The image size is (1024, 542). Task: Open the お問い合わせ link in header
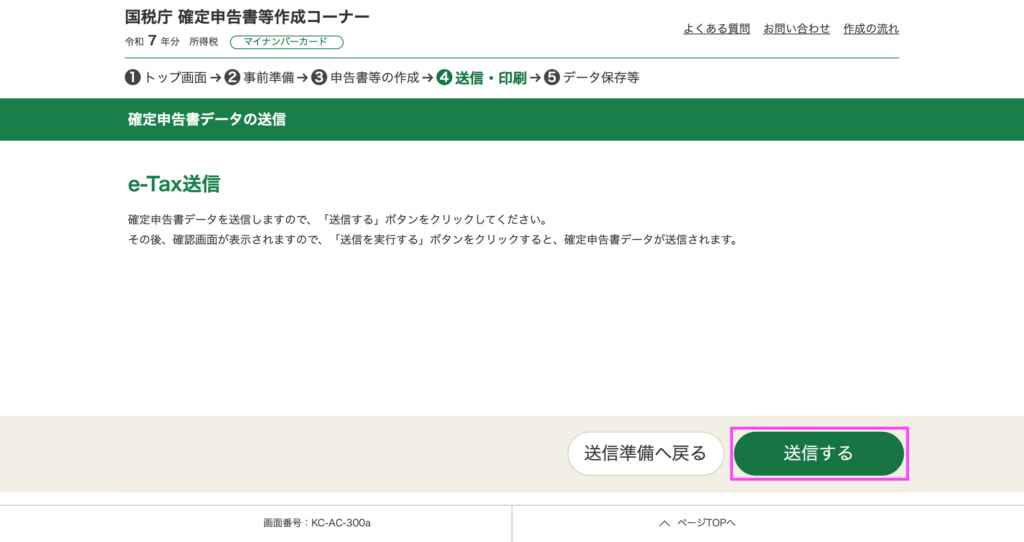click(x=796, y=29)
